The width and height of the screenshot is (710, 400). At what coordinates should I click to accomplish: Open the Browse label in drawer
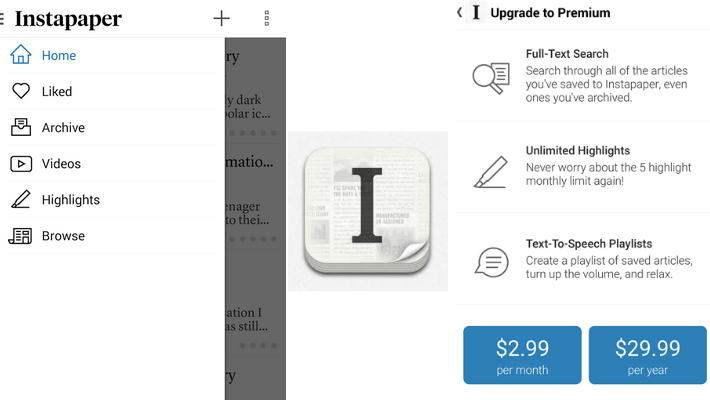coord(63,236)
